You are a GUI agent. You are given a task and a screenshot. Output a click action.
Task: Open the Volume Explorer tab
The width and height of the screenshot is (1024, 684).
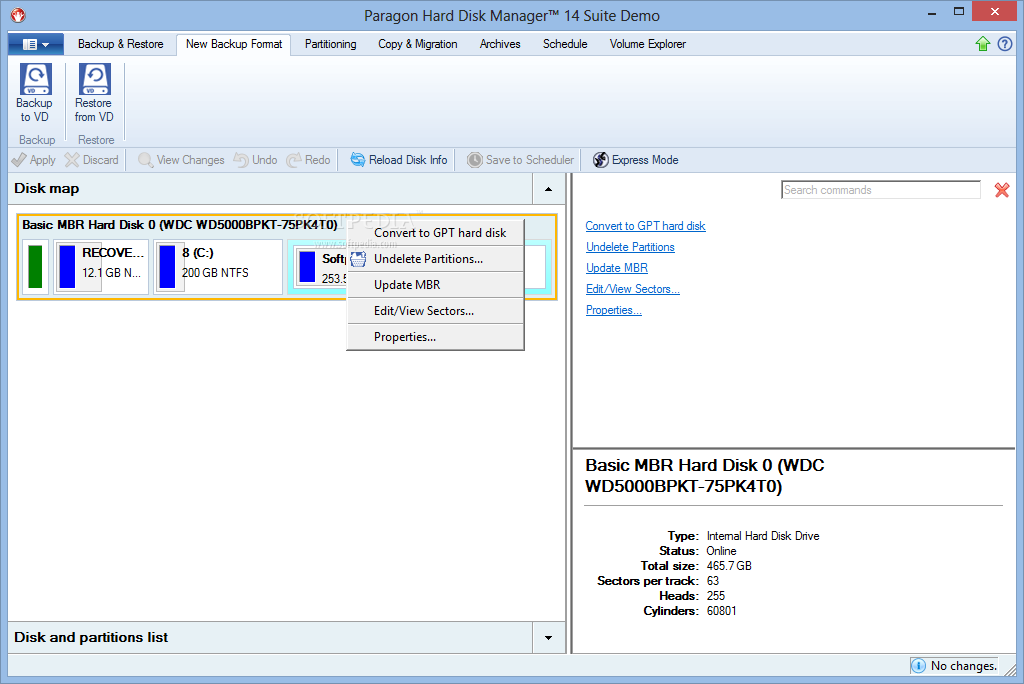[648, 44]
